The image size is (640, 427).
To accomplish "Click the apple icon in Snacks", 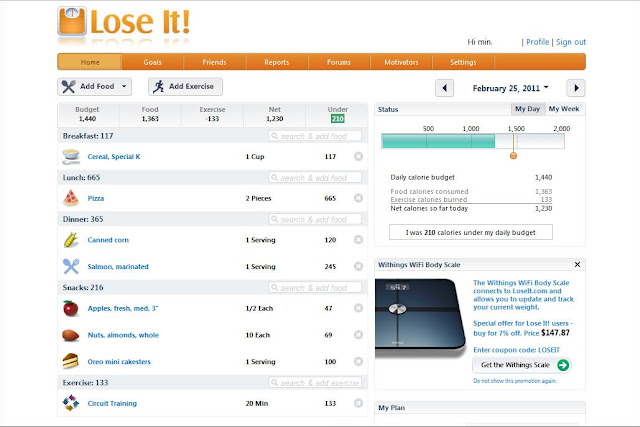I will coord(71,308).
